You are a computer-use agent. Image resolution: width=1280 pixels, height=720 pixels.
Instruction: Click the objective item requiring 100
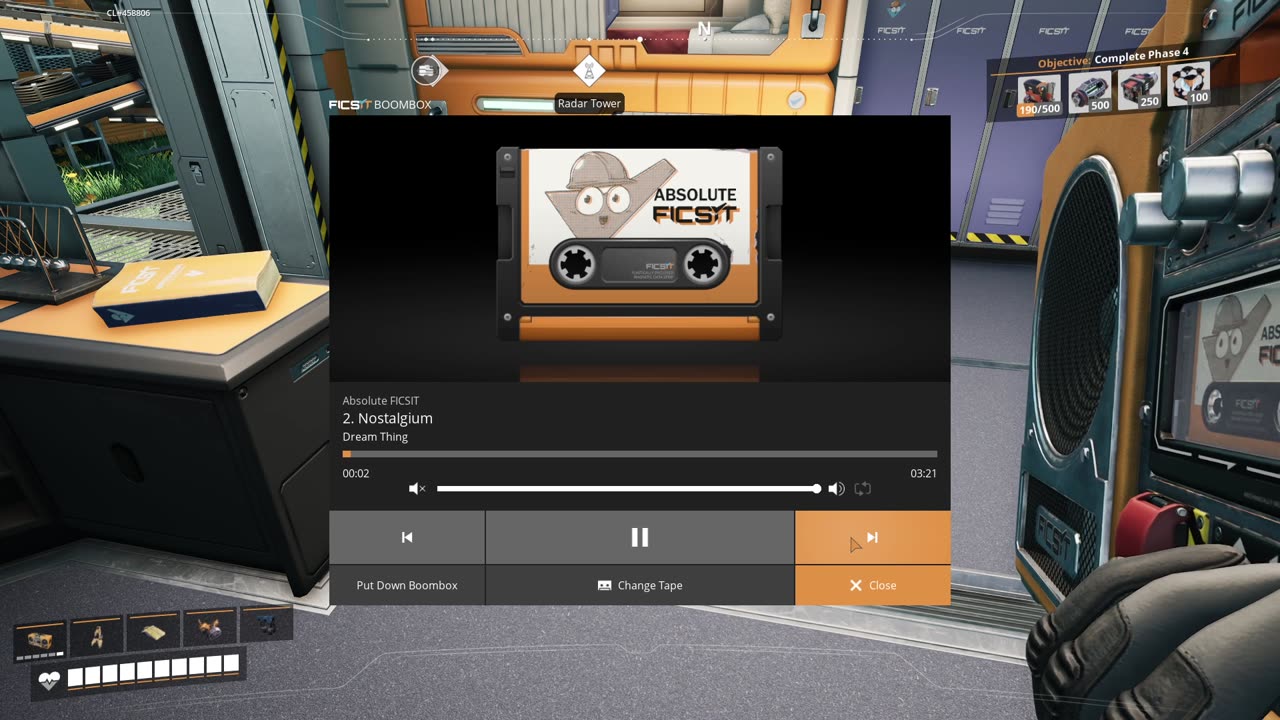1188,82
